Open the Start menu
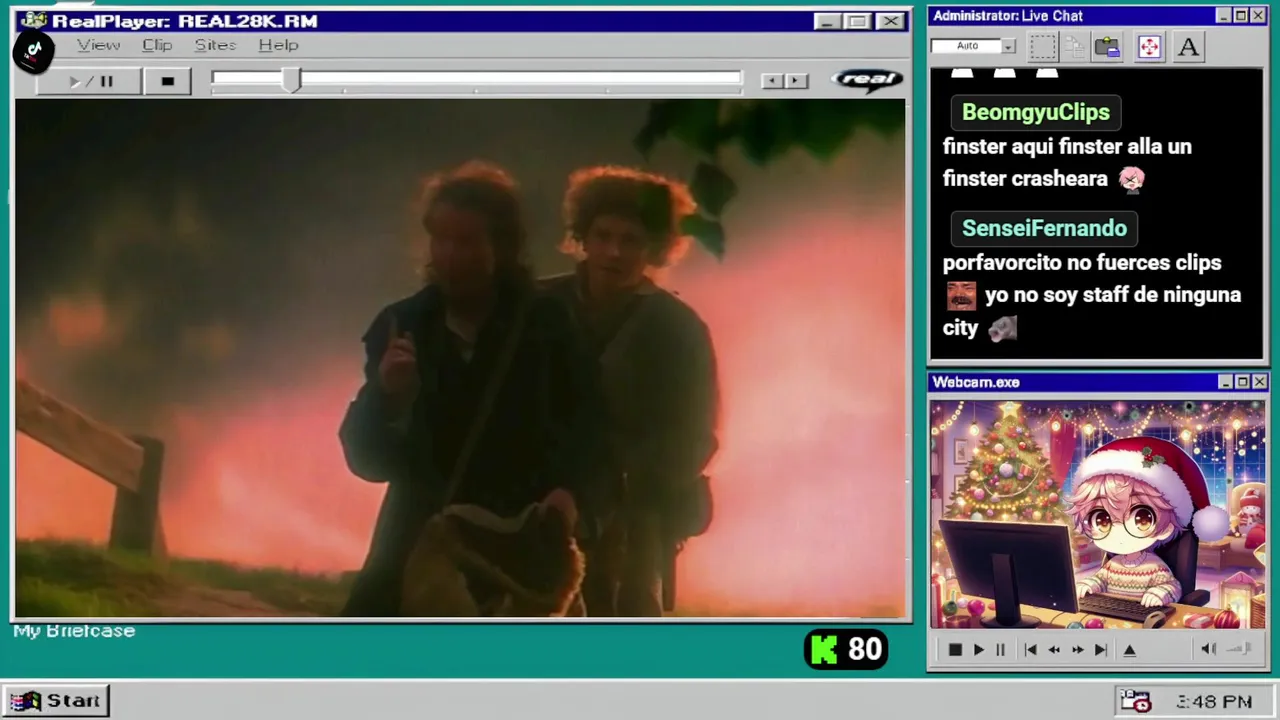 56,701
